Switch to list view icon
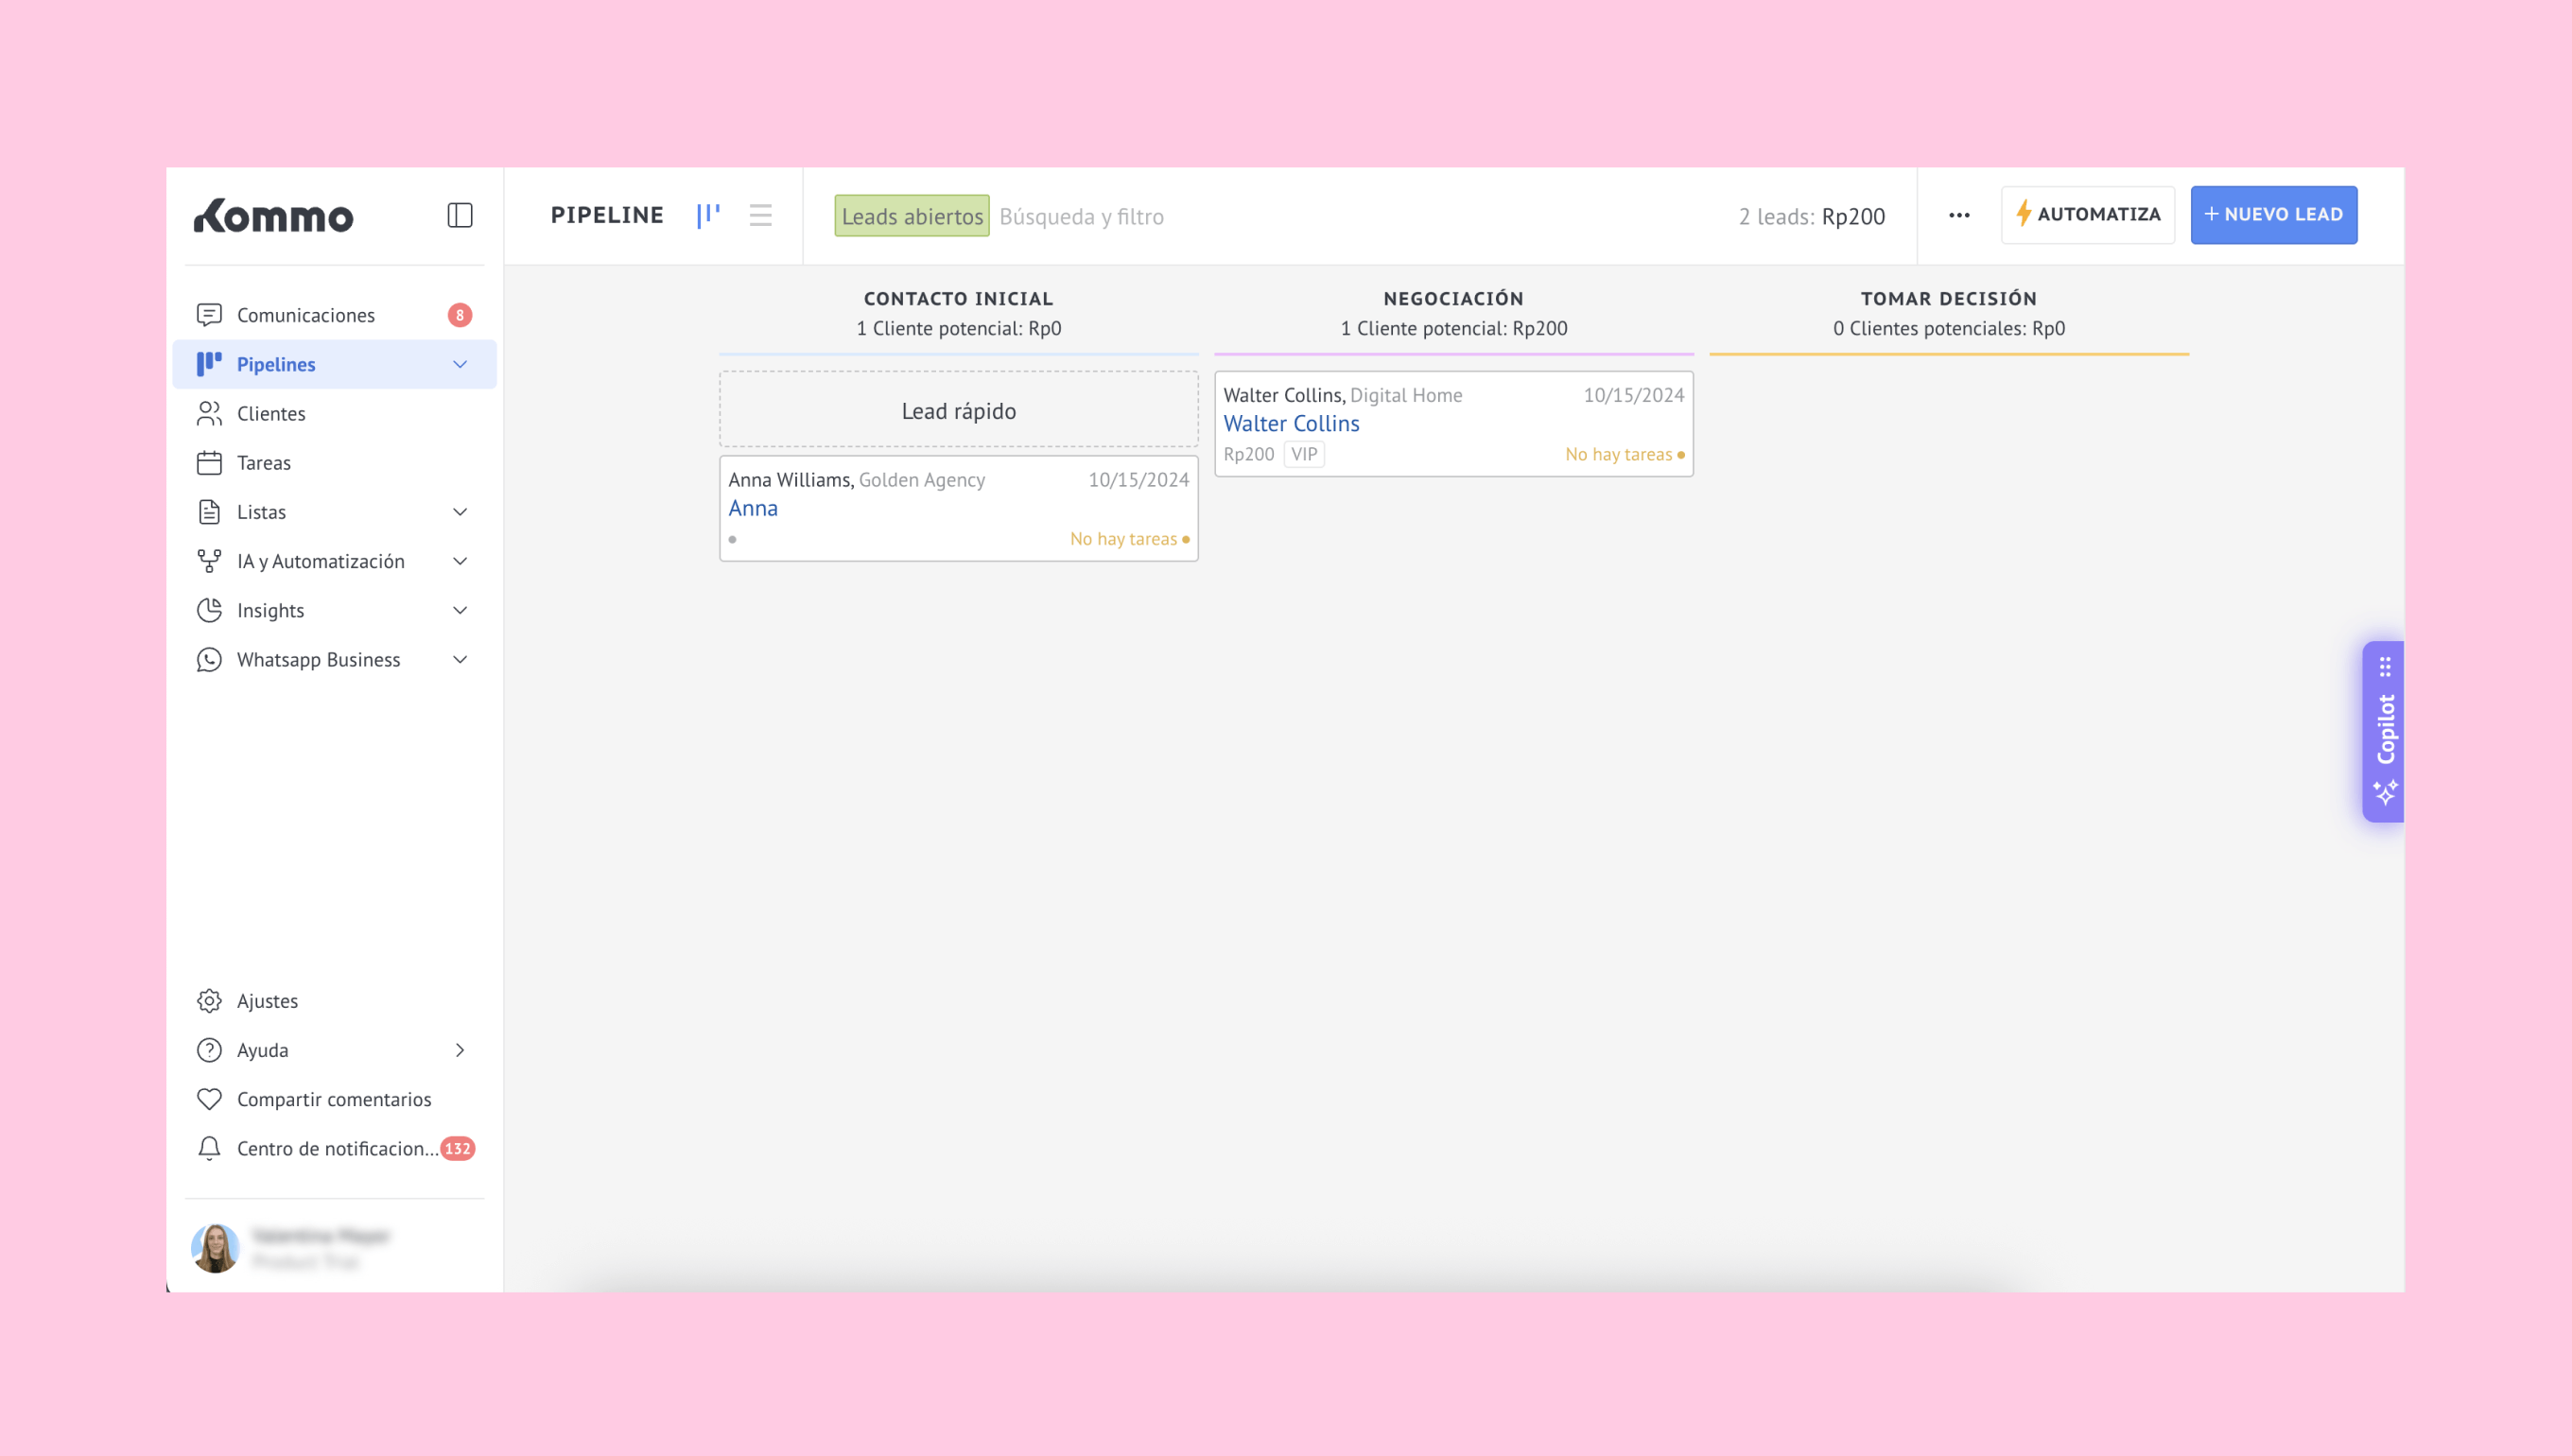Image resolution: width=2572 pixels, height=1456 pixels. (x=760, y=215)
